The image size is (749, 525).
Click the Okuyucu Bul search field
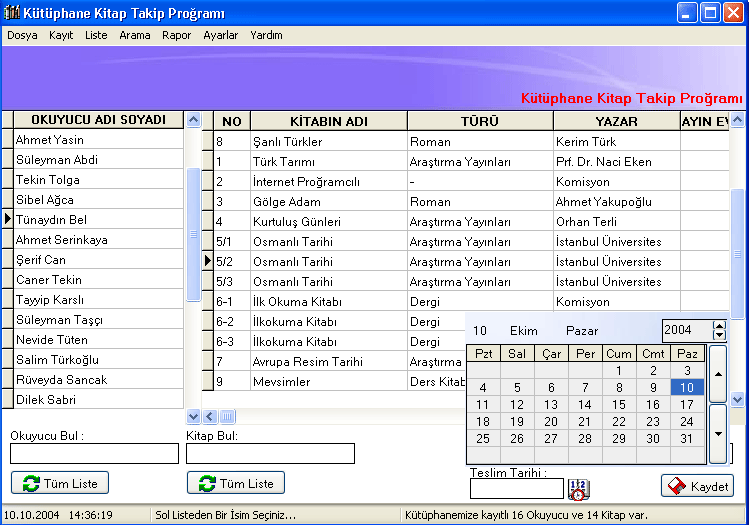point(94,454)
